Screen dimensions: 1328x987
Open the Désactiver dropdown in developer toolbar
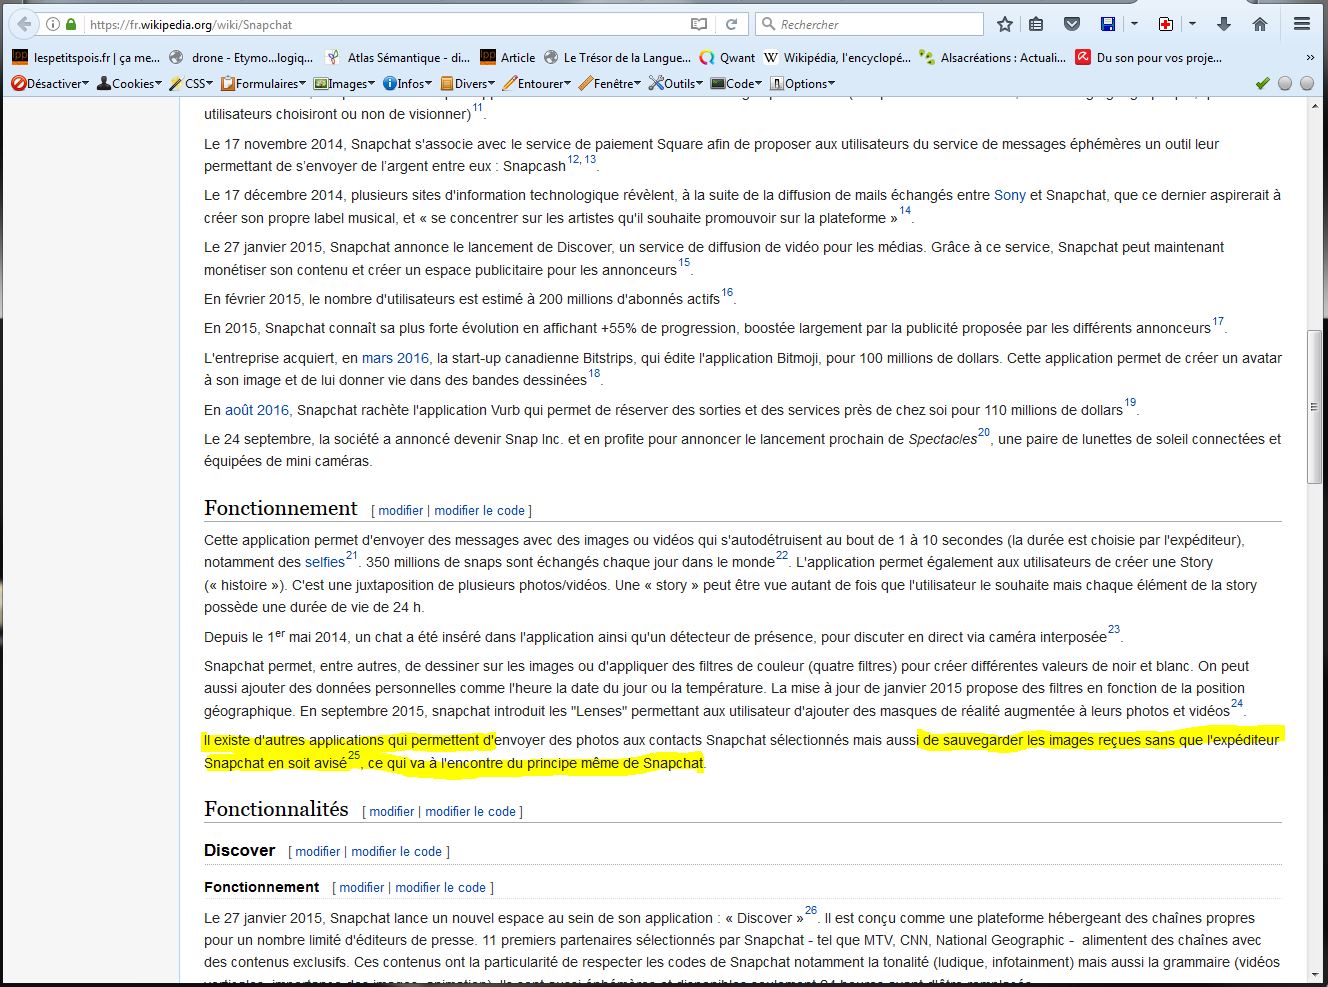pyautogui.click(x=50, y=84)
